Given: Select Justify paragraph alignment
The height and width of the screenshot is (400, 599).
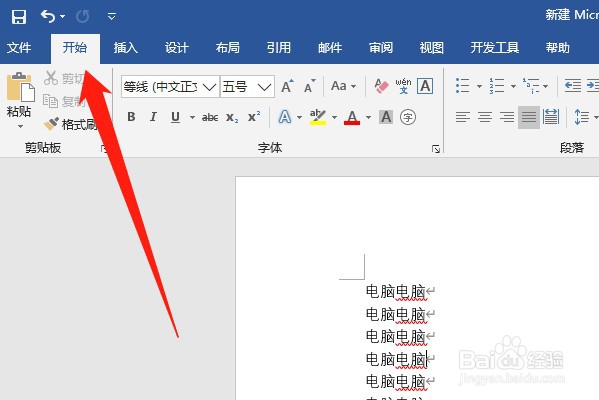Looking at the screenshot, I should pos(529,117).
